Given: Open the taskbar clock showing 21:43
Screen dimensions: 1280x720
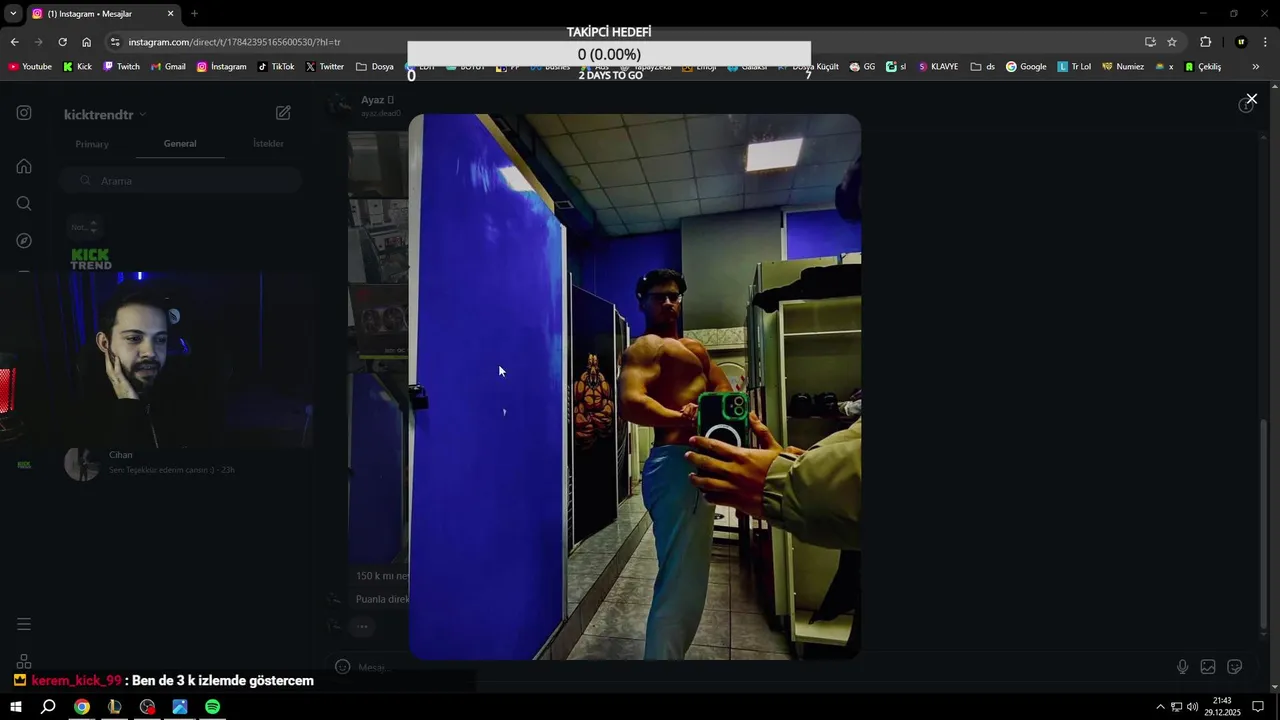Looking at the screenshot, I should tap(1222, 707).
